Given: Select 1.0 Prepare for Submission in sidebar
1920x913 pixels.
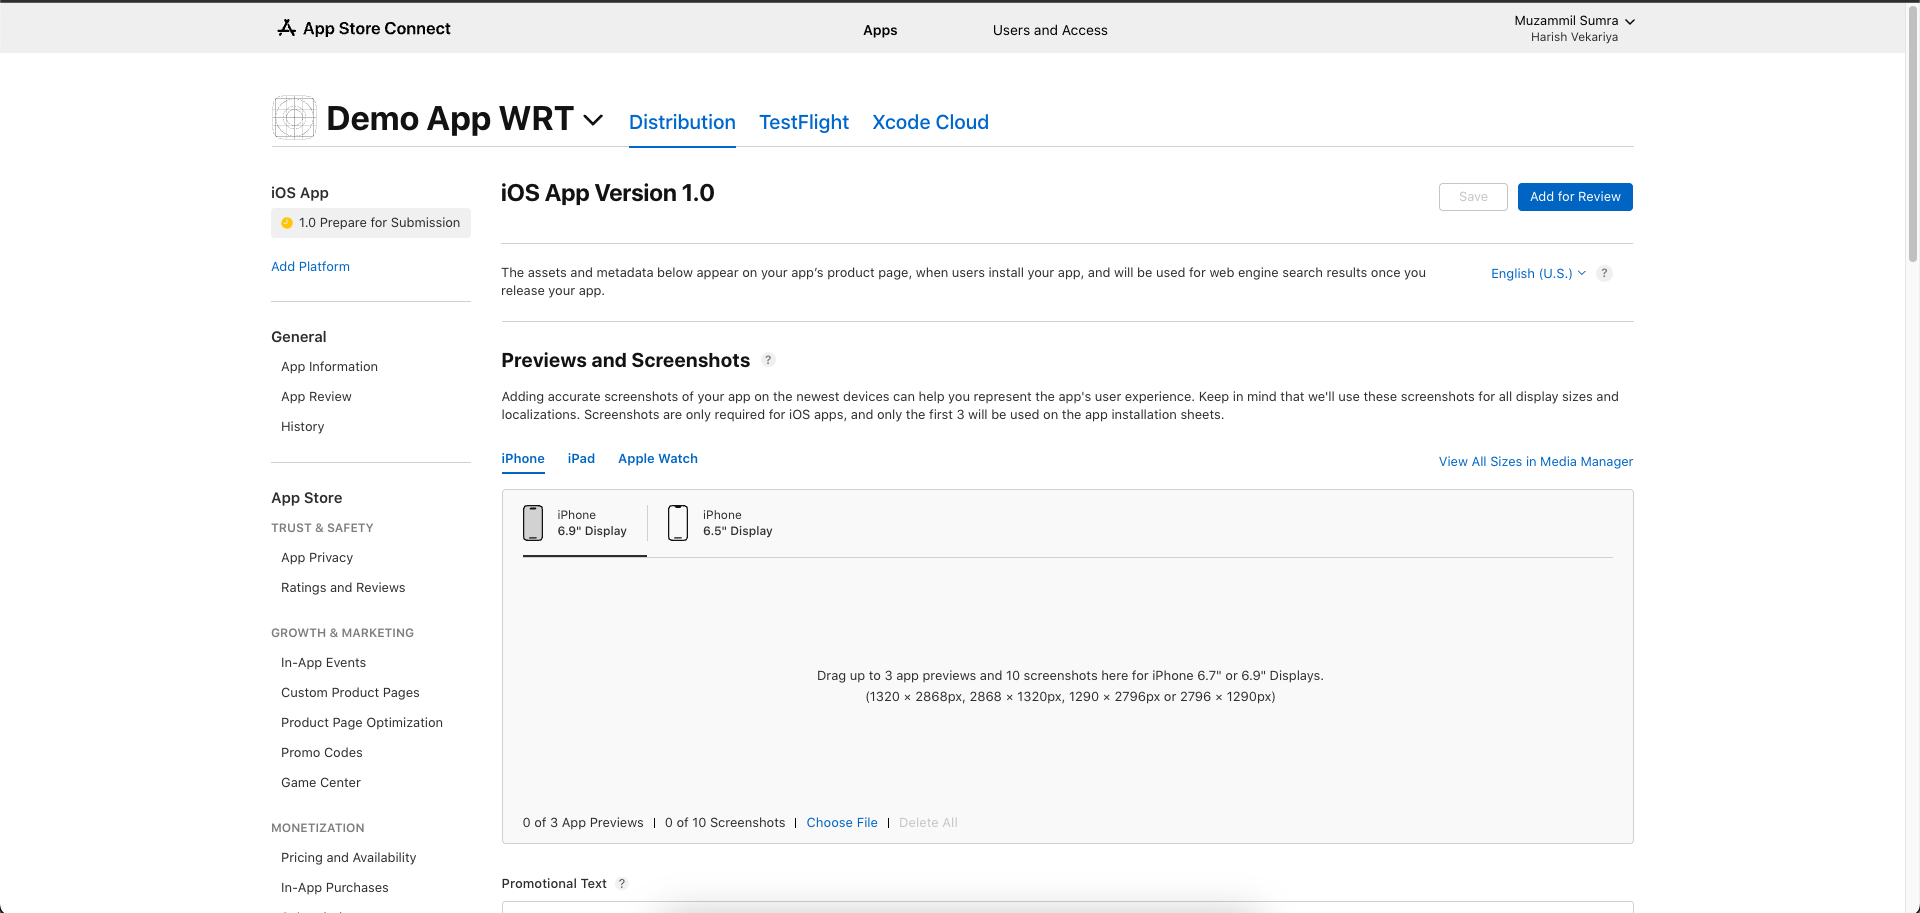Looking at the screenshot, I should [371, 223].
